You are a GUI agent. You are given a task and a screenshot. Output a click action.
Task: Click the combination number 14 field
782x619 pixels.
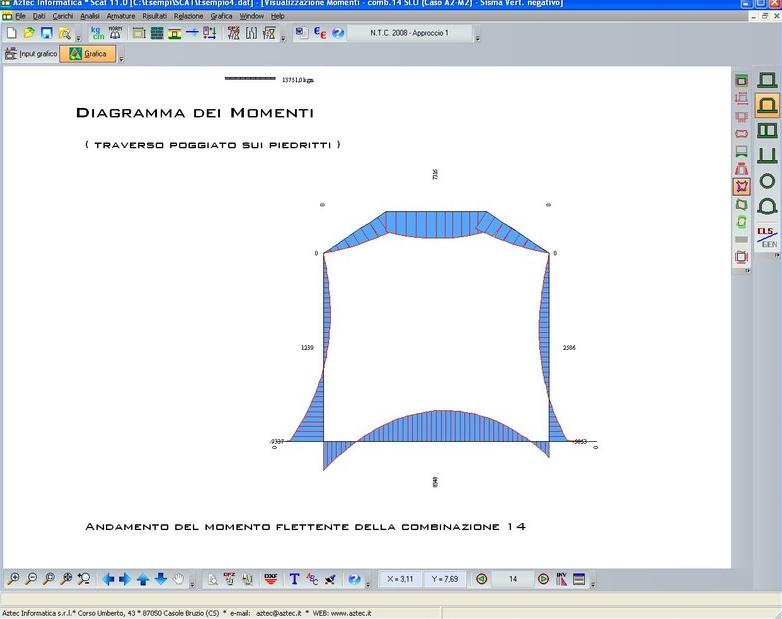coord(512,579)
